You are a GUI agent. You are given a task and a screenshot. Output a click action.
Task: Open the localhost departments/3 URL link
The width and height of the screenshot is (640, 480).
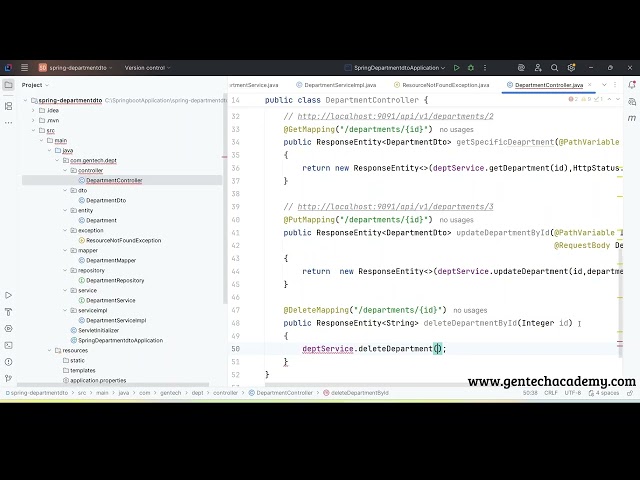coord(395,207)
